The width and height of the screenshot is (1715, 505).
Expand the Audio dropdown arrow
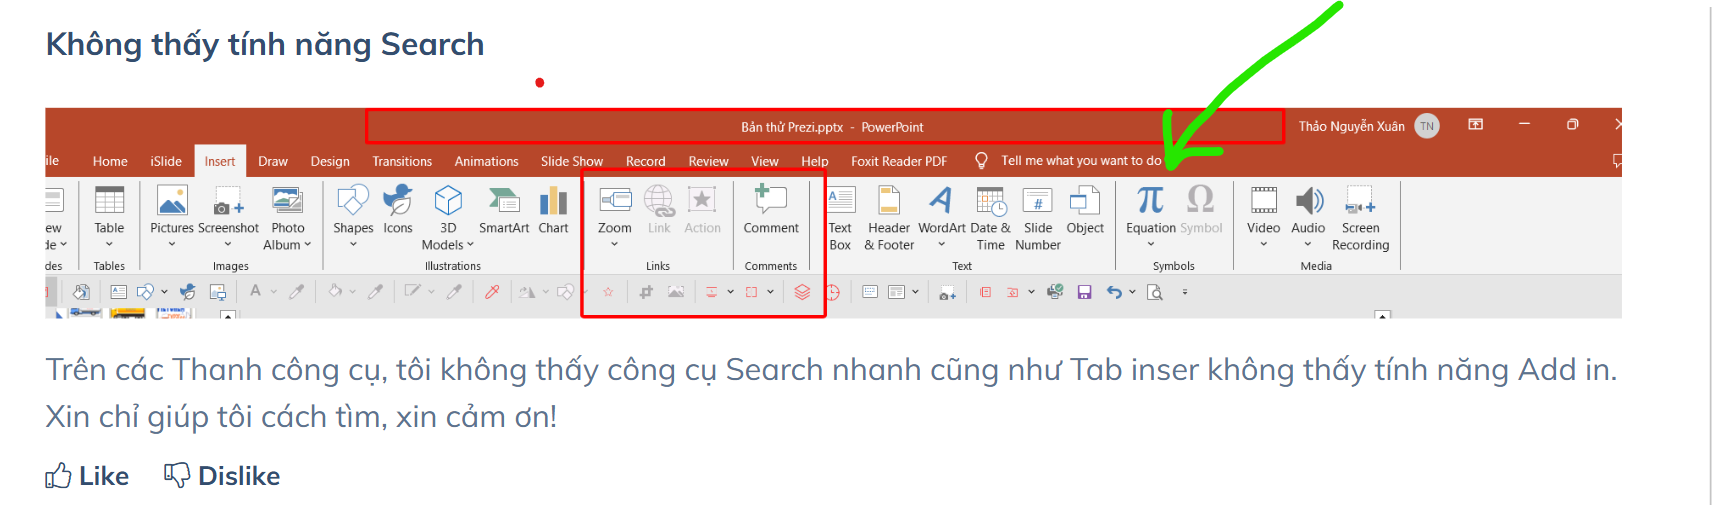[x=1308, y=245]
